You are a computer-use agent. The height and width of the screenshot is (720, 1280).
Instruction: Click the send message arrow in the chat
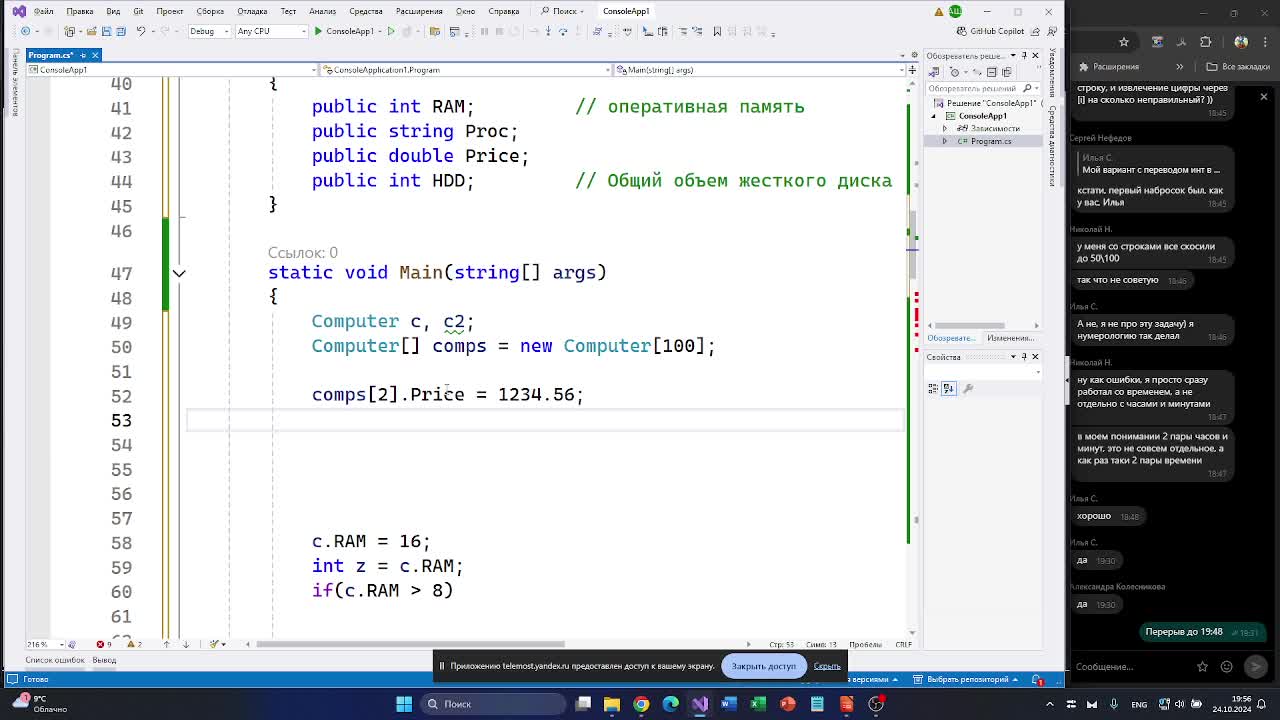1256,666
